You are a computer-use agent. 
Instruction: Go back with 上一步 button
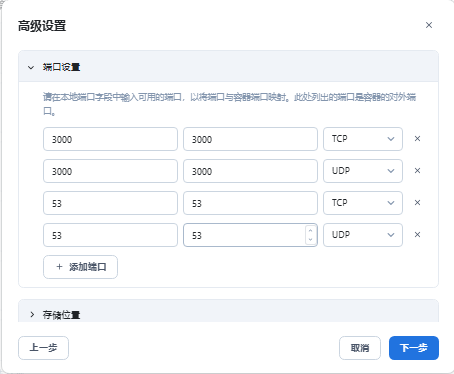click(43, 348)
